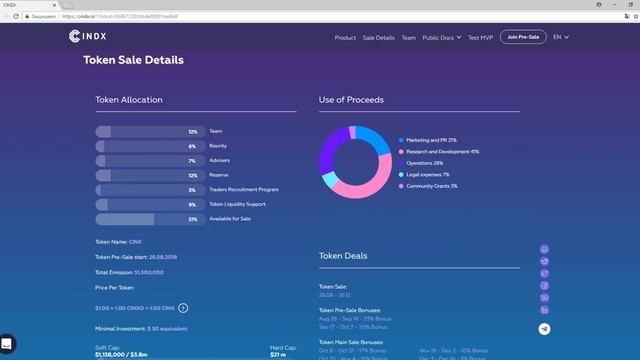This screenshot has width=640, height=360.
Task: Click the secure lock icon in address bar
Action: point(27,16)
